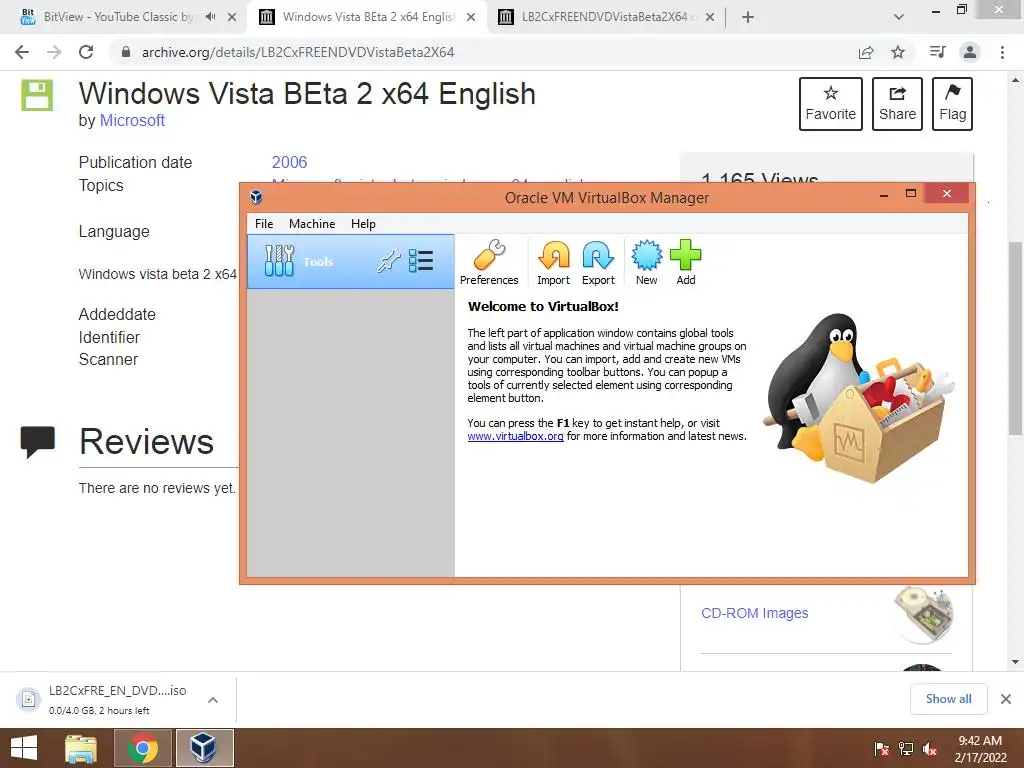Click the Chrome taskbar icon
Image resolution: width=1024 pixels, height=768 pixels.
pyautogui.click(x=143, y=748)
